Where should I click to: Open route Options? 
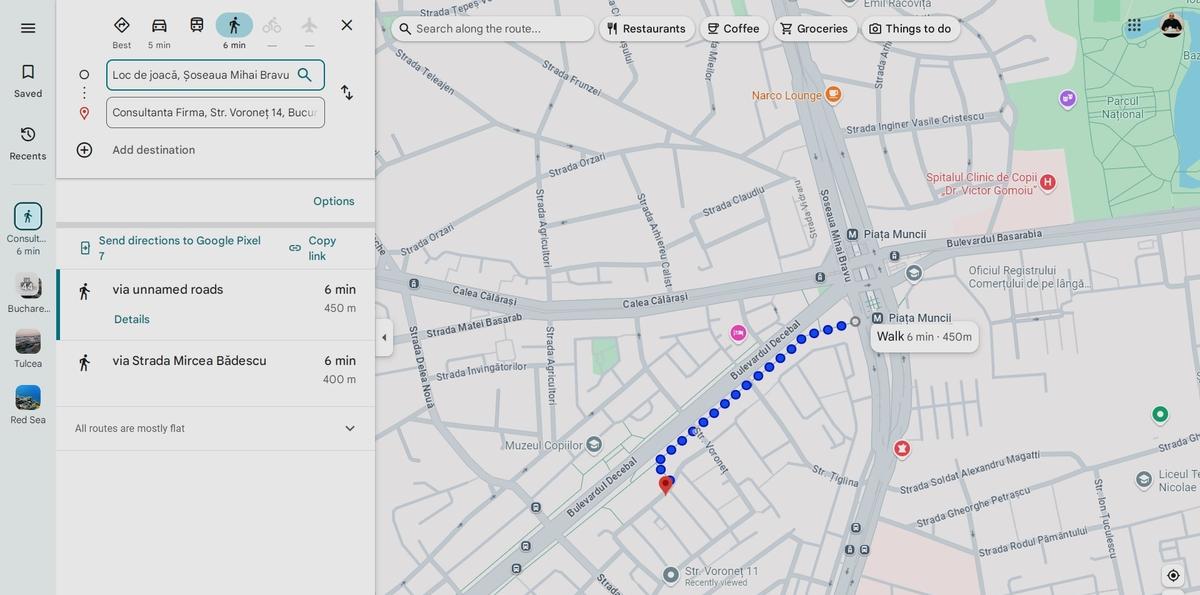point(333,201)
